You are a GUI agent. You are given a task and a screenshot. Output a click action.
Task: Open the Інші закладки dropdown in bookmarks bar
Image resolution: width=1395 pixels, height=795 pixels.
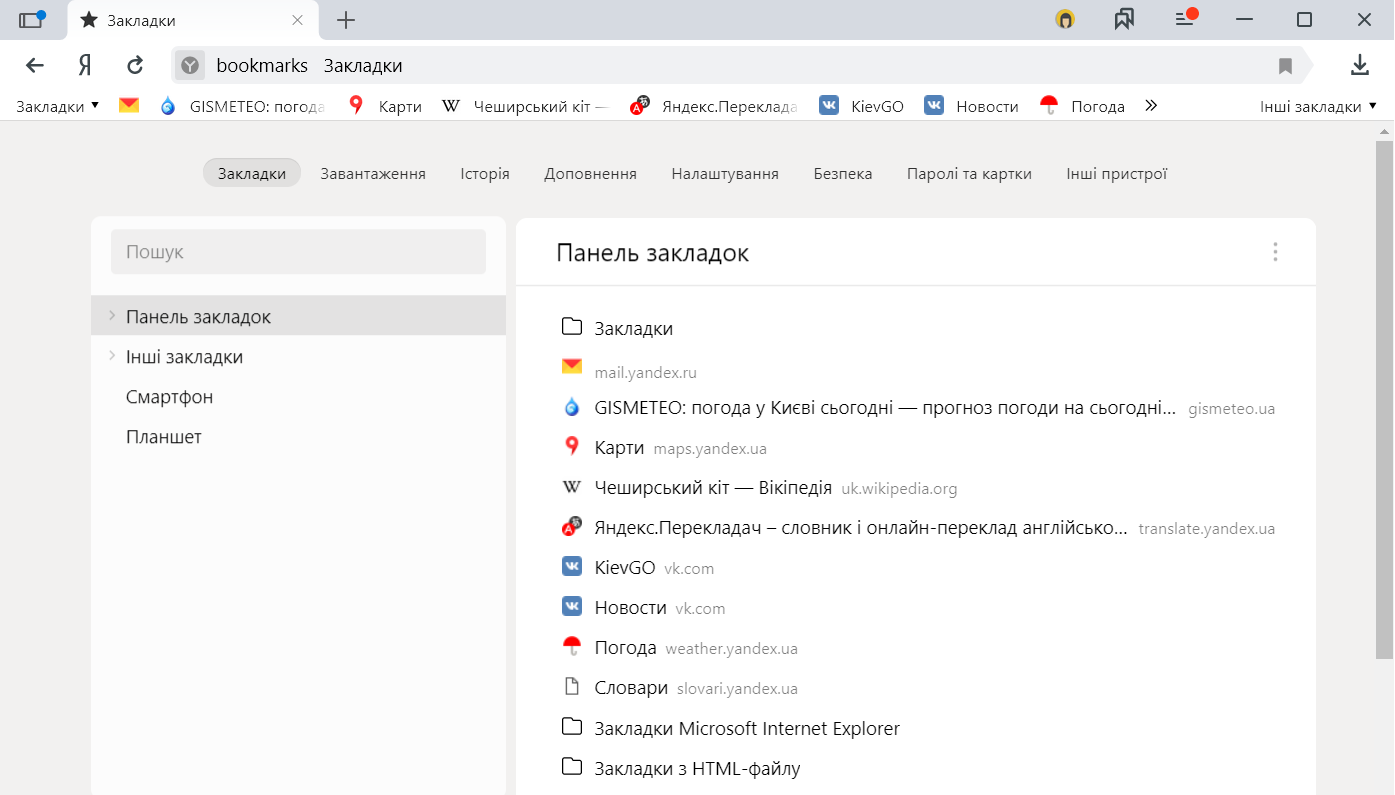click(1318, 106)
